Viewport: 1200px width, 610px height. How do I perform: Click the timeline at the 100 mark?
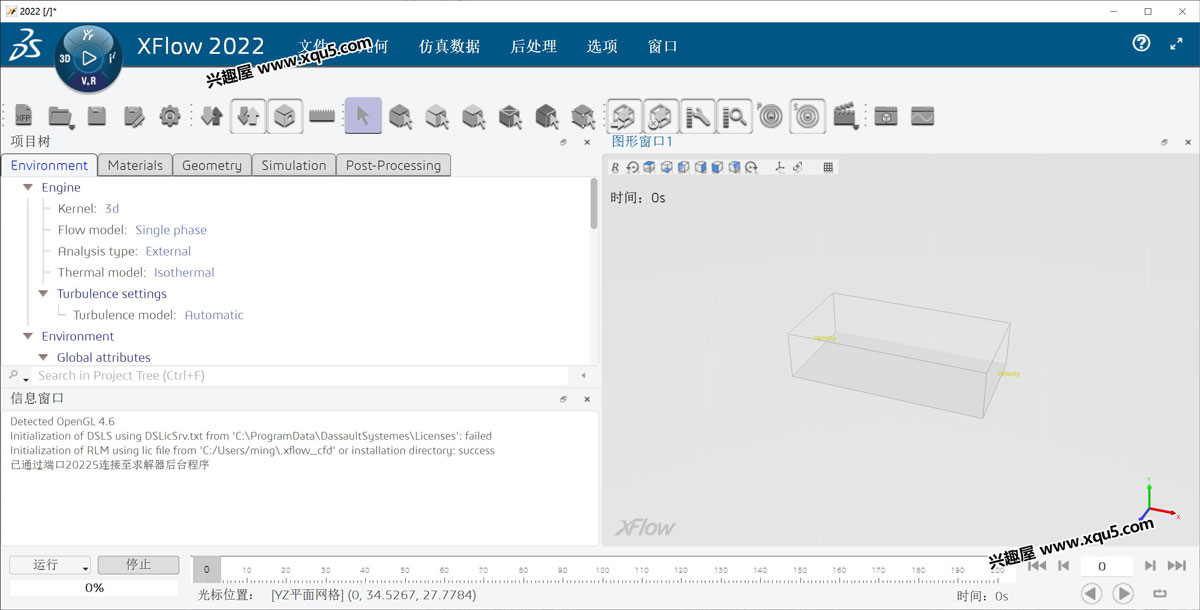click(x=602, y=570)
